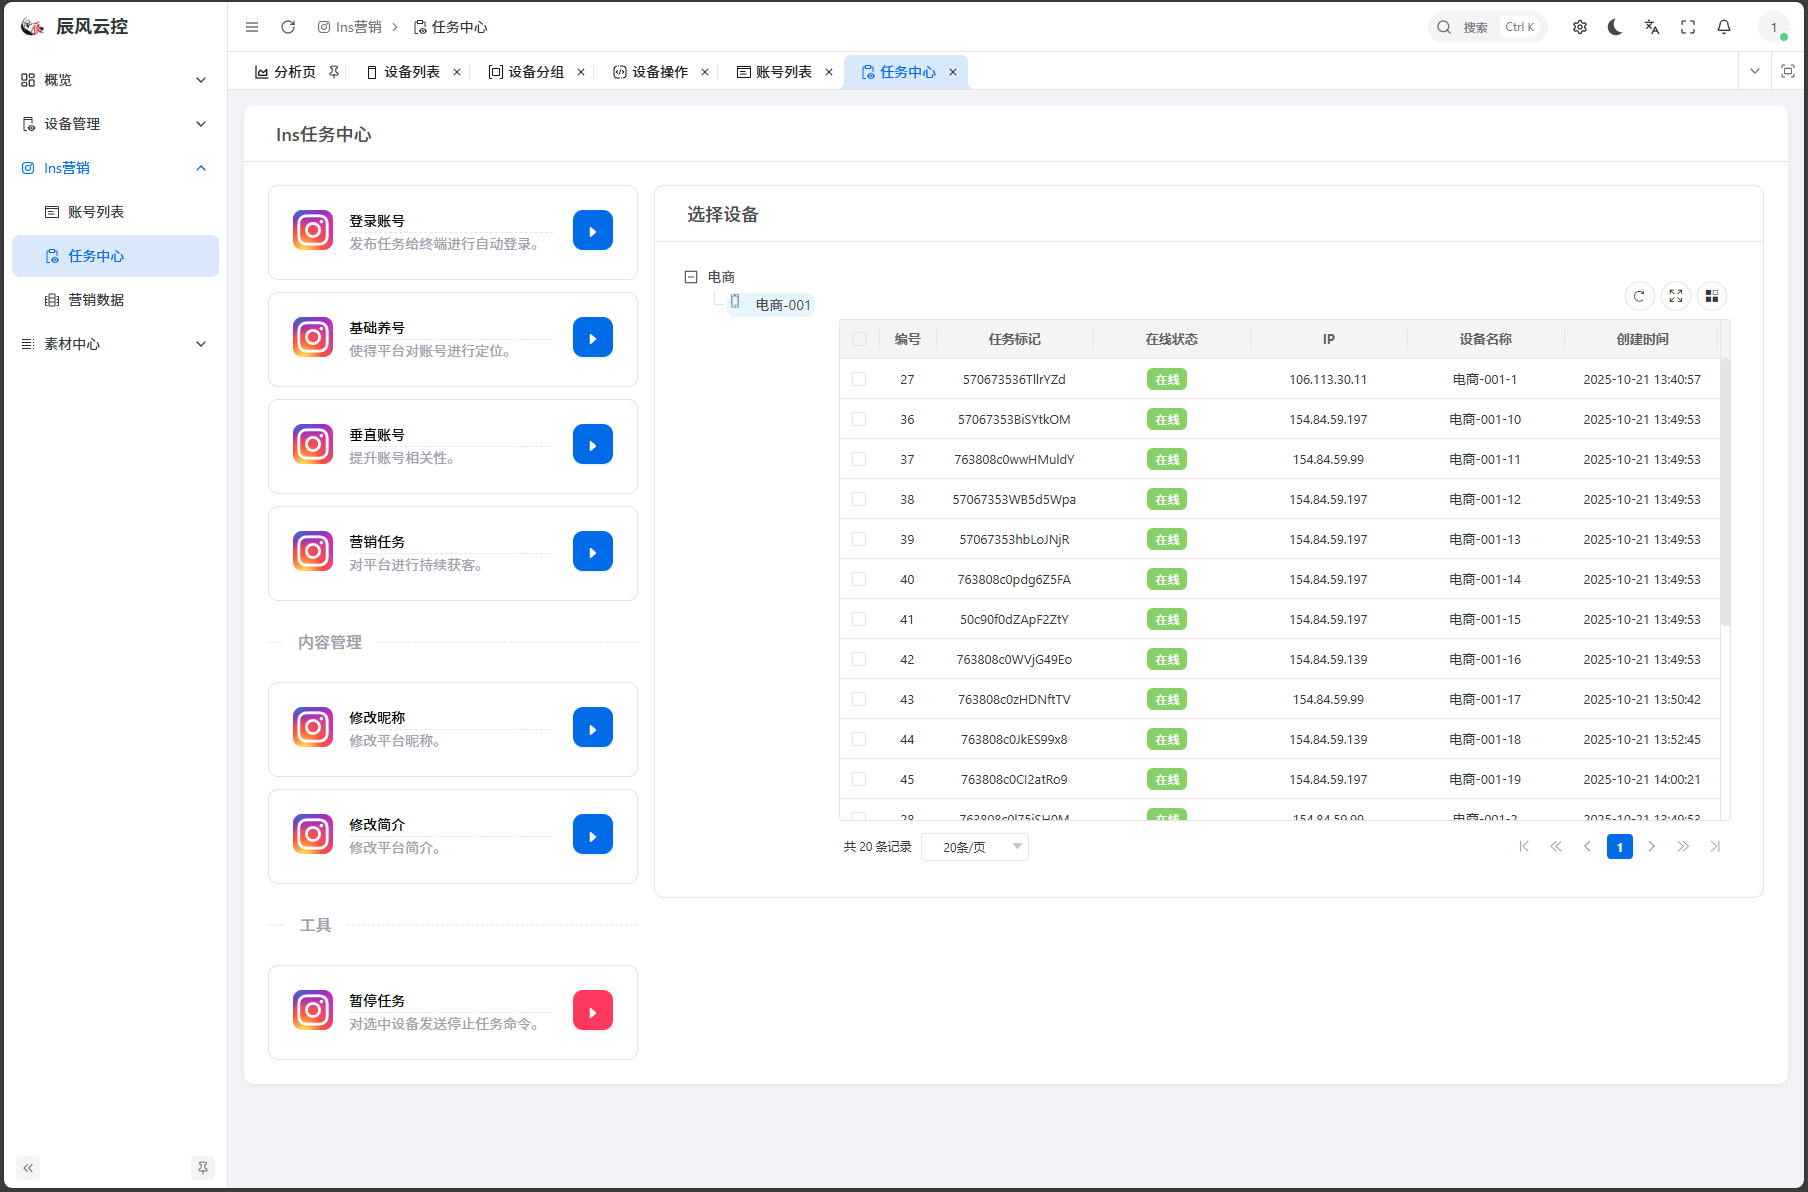Screen dimensions: 1808x1192
Task: Open column settings grid icon above table
Action: coord(1711,296)
